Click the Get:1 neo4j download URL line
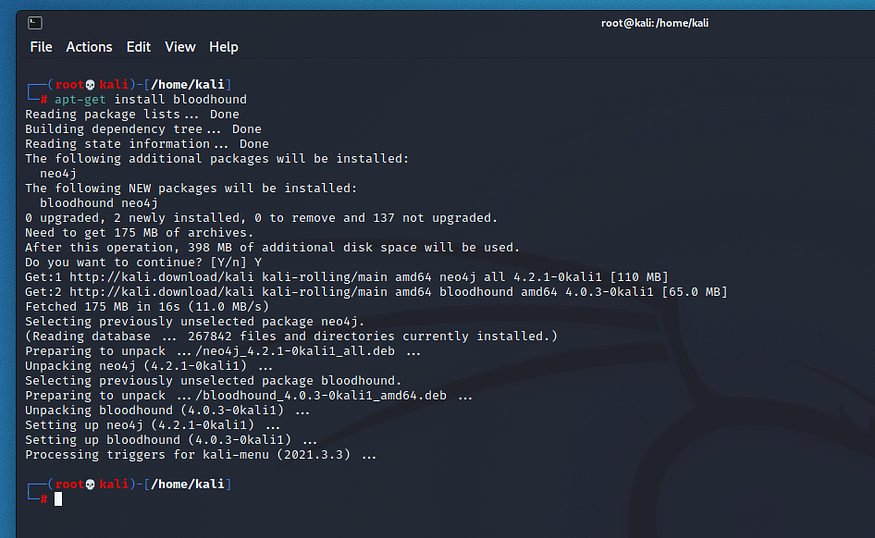 (x=347, y=277)
